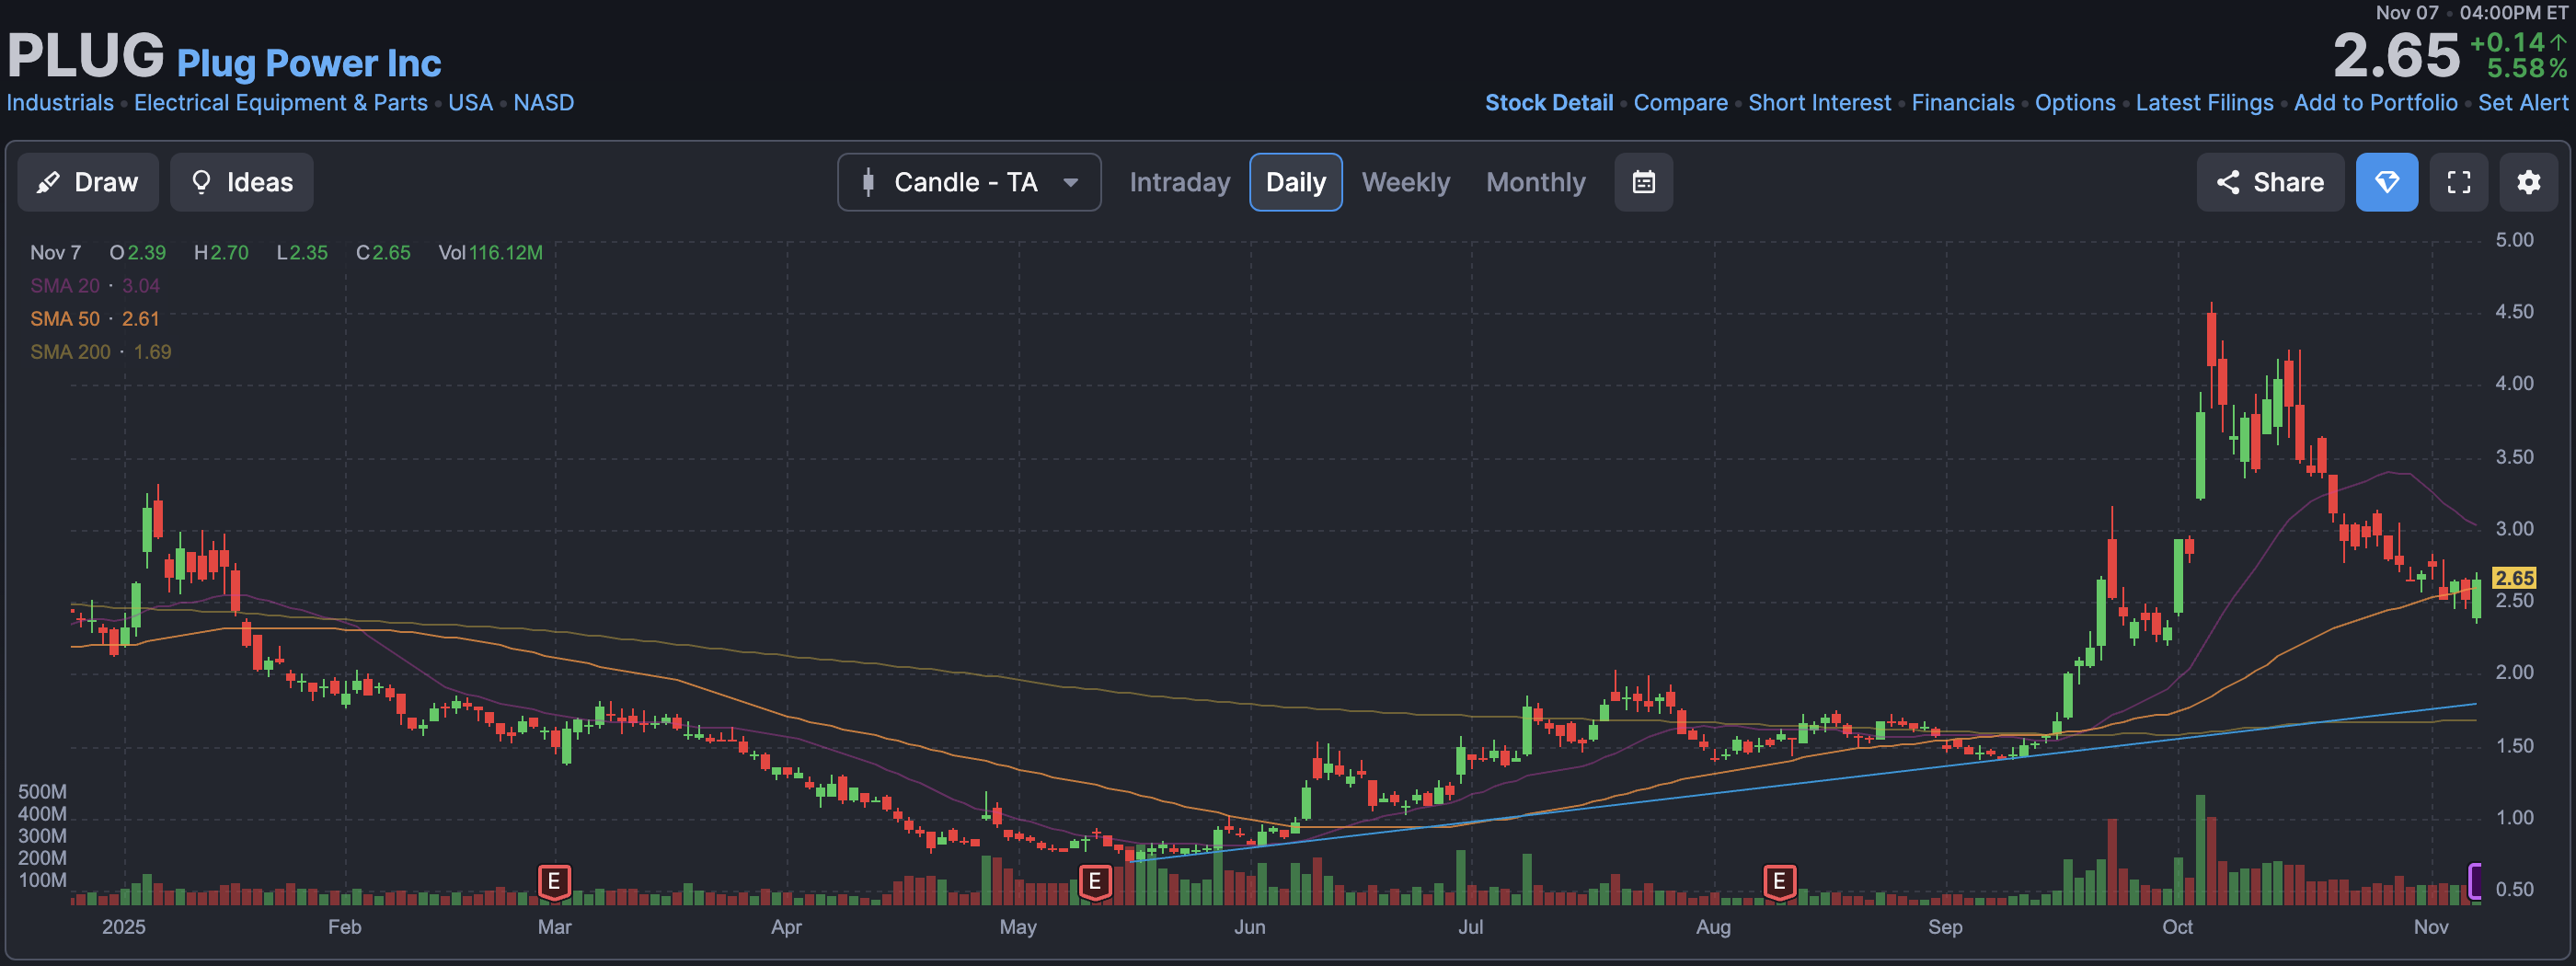Image resolution: width=2576 pixels, height=966 pixels.
Task: Click the Plug Power Inc company name
Action: pos(309,64)
